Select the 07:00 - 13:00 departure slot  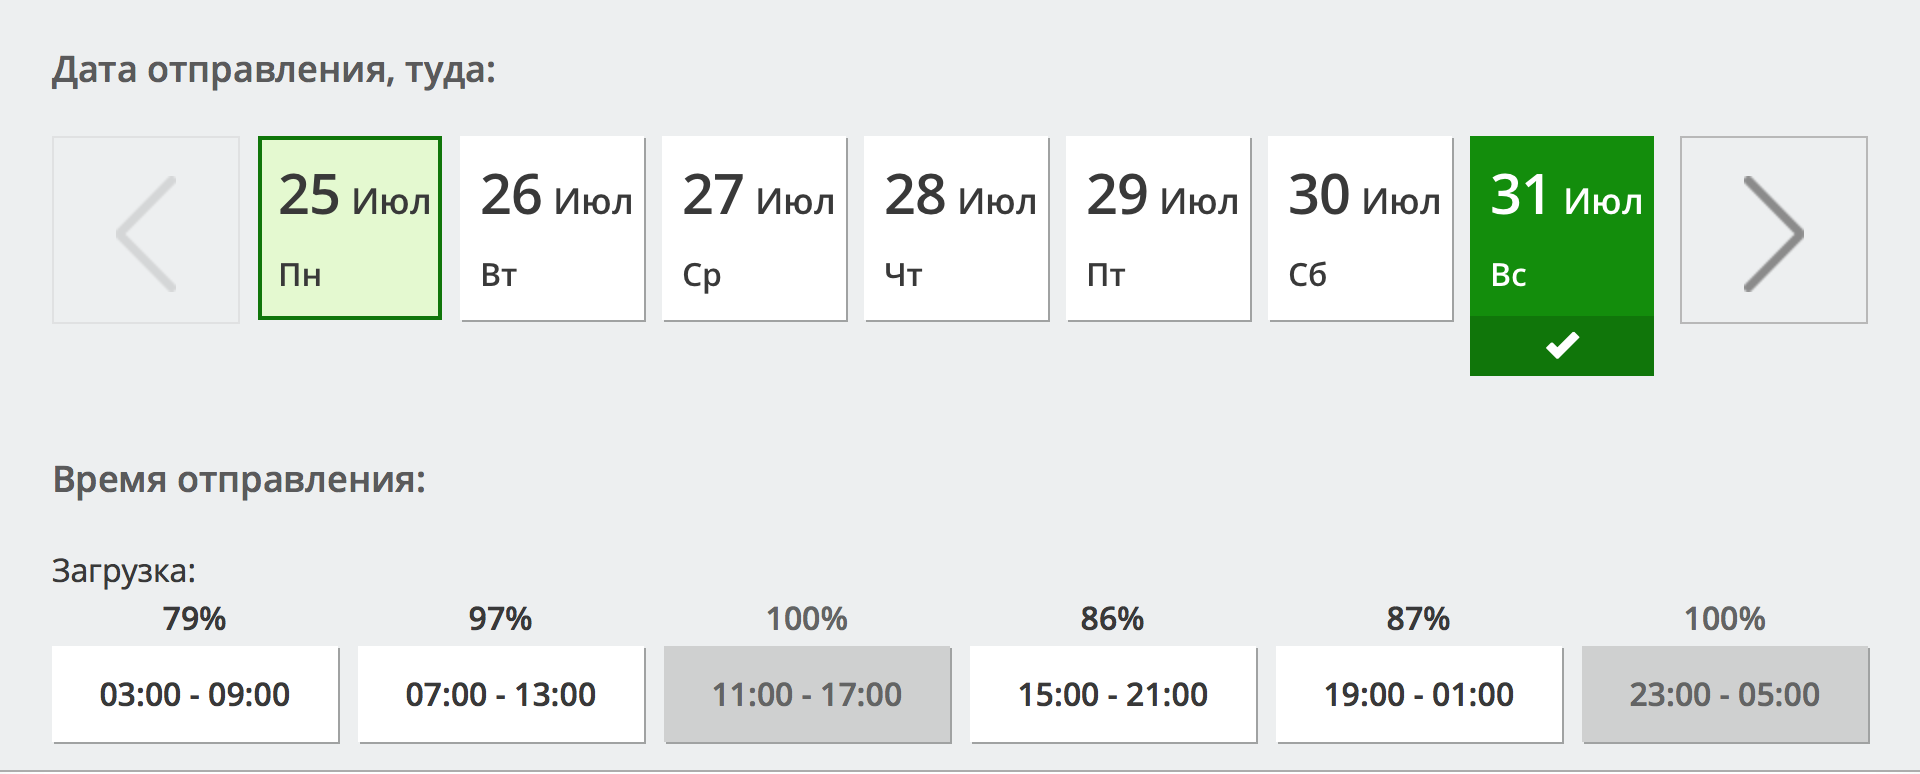(501, 694)
